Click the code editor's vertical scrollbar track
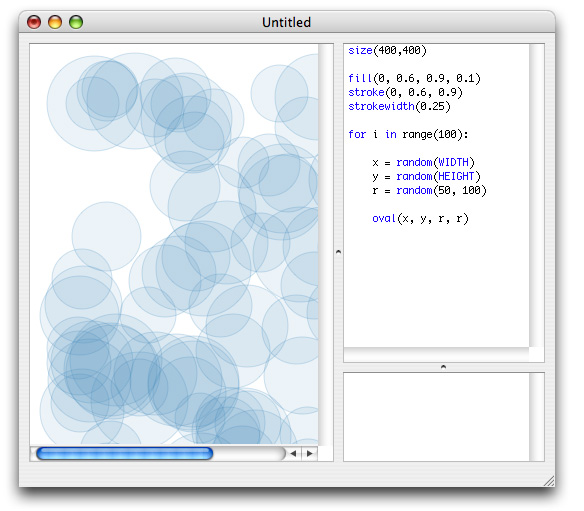 pyautogui.click(x=536, y=196)
